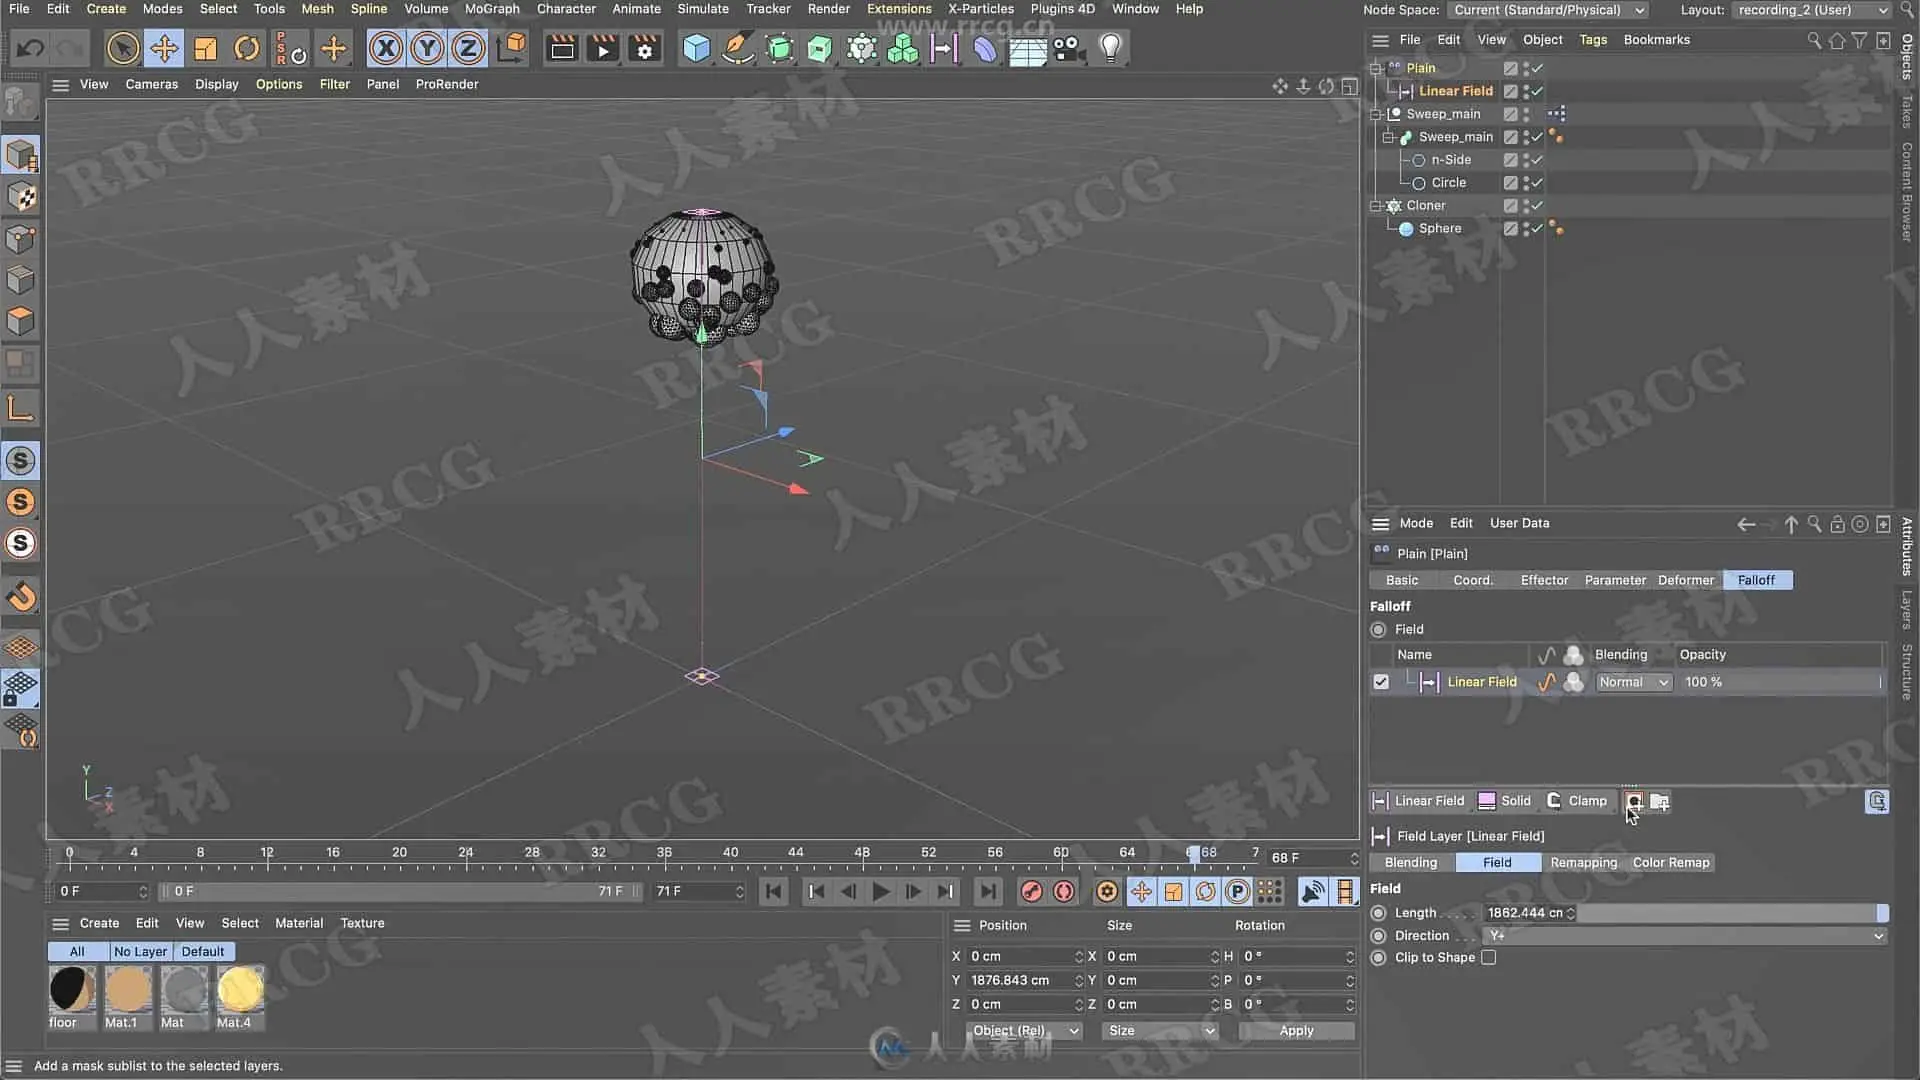The height and width of the screenshot is (1080, 1920).
Task: Click the add folder layer icon
Action: point(1659,801)
